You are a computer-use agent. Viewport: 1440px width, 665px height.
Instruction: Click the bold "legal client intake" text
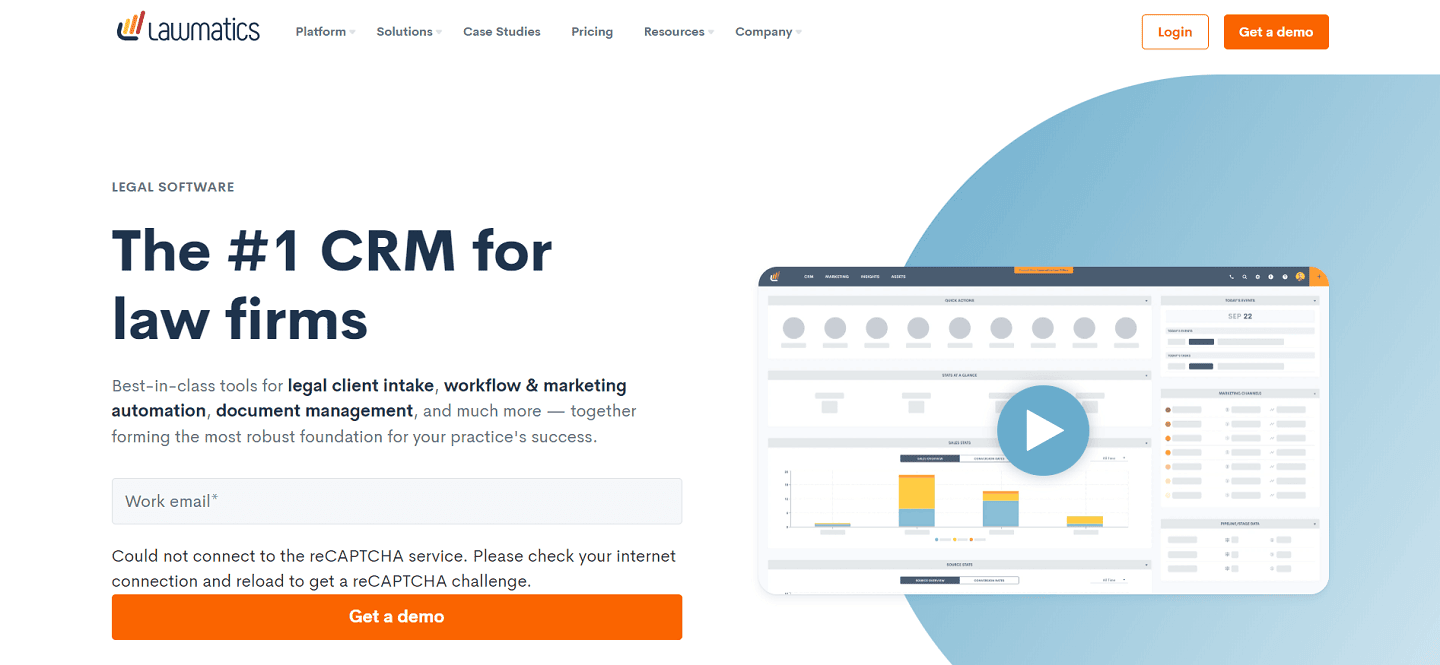pyautogui.click(x=361, y=385)
